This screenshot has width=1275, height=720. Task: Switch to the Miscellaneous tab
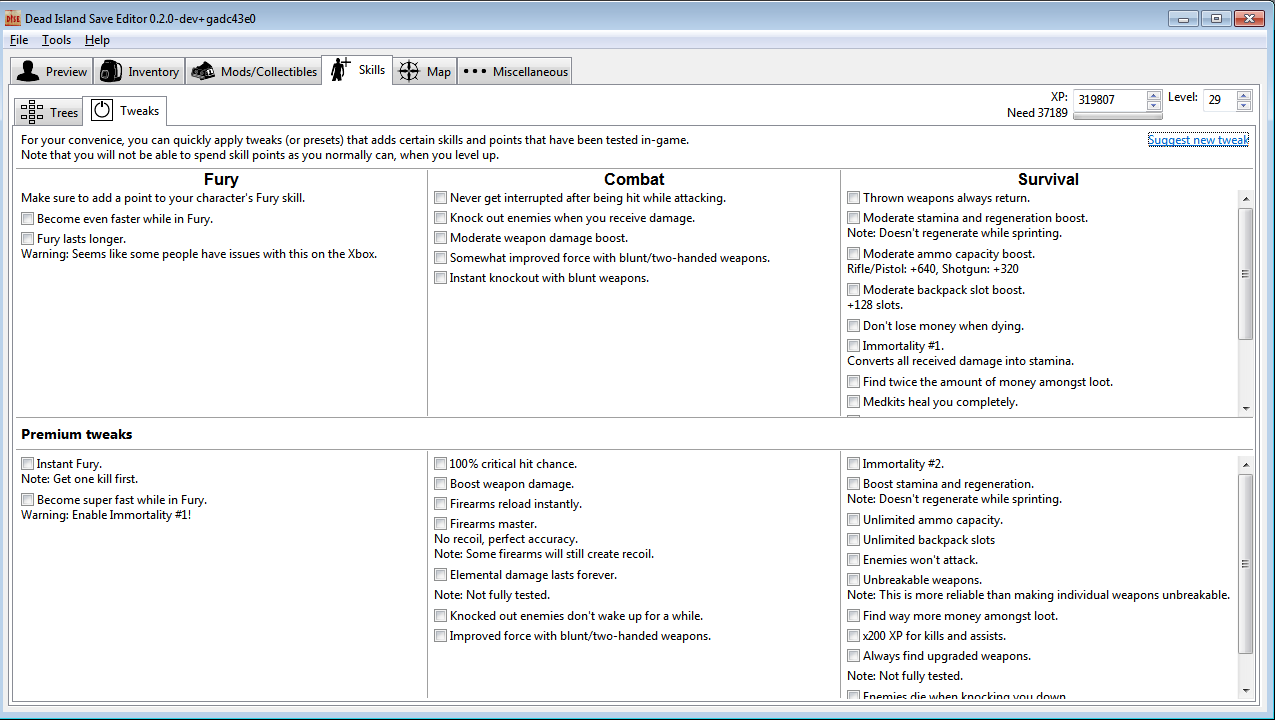pyautogui.click(x=515, y=71)
